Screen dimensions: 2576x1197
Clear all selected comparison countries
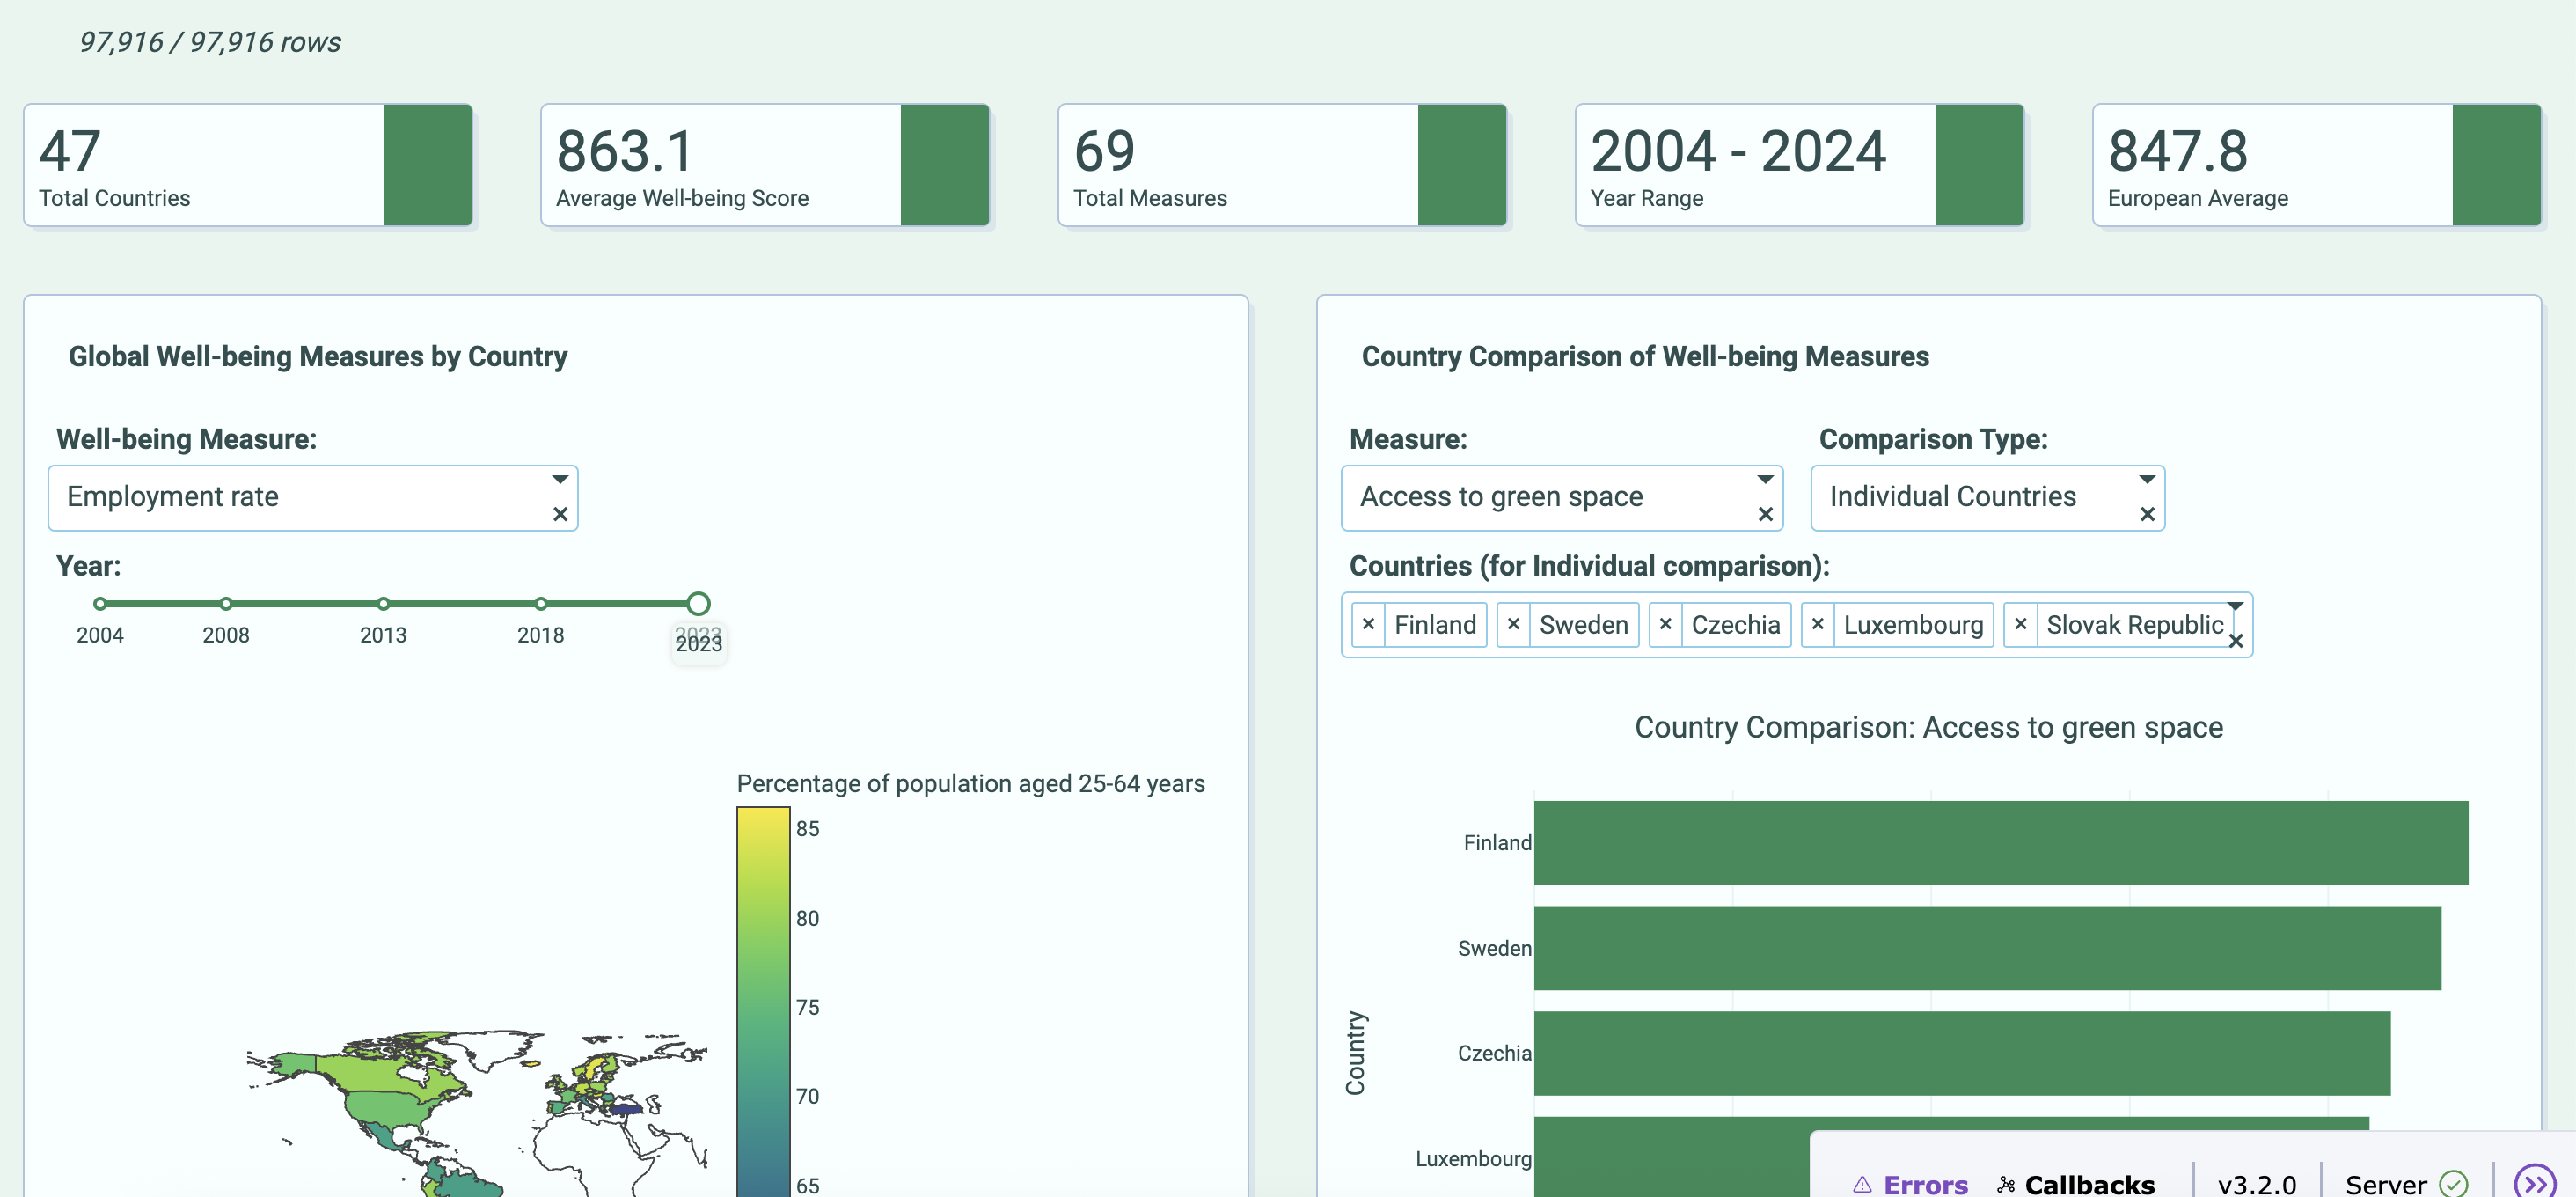[x=2236, y=641]
